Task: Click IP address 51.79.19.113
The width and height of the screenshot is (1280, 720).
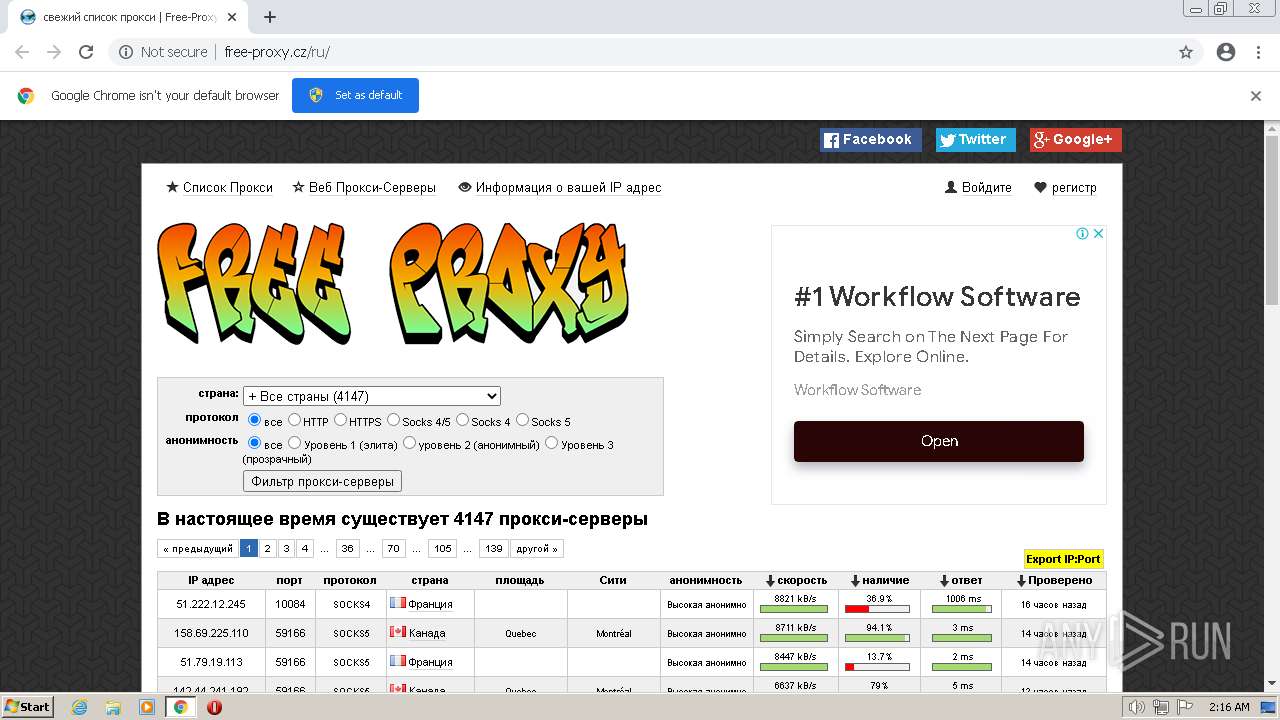Action: point(211,662)
